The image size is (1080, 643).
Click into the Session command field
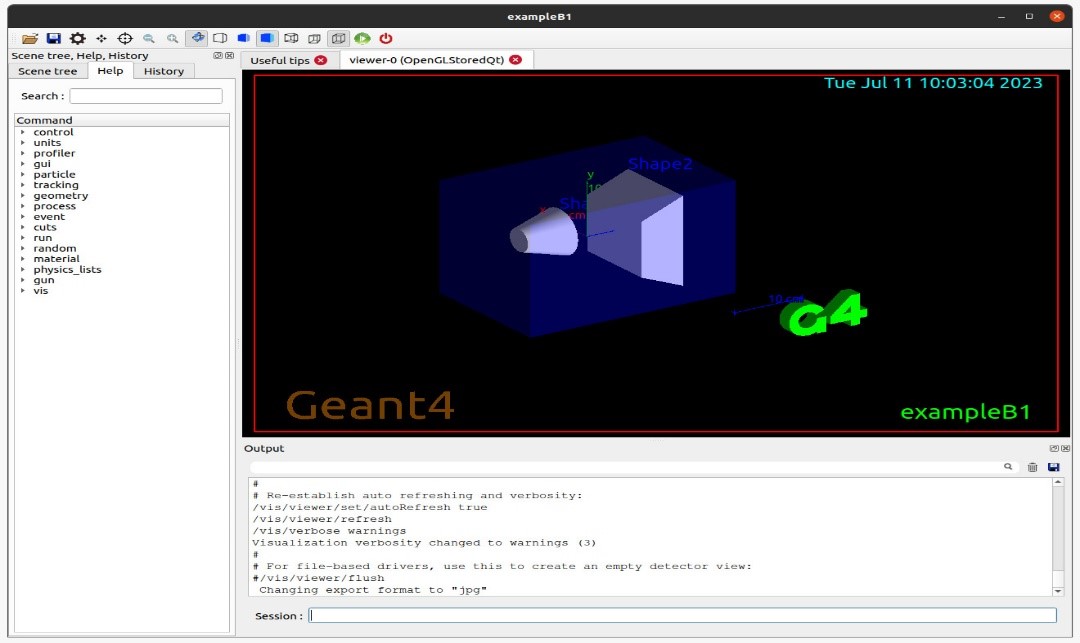coord(683,615)
